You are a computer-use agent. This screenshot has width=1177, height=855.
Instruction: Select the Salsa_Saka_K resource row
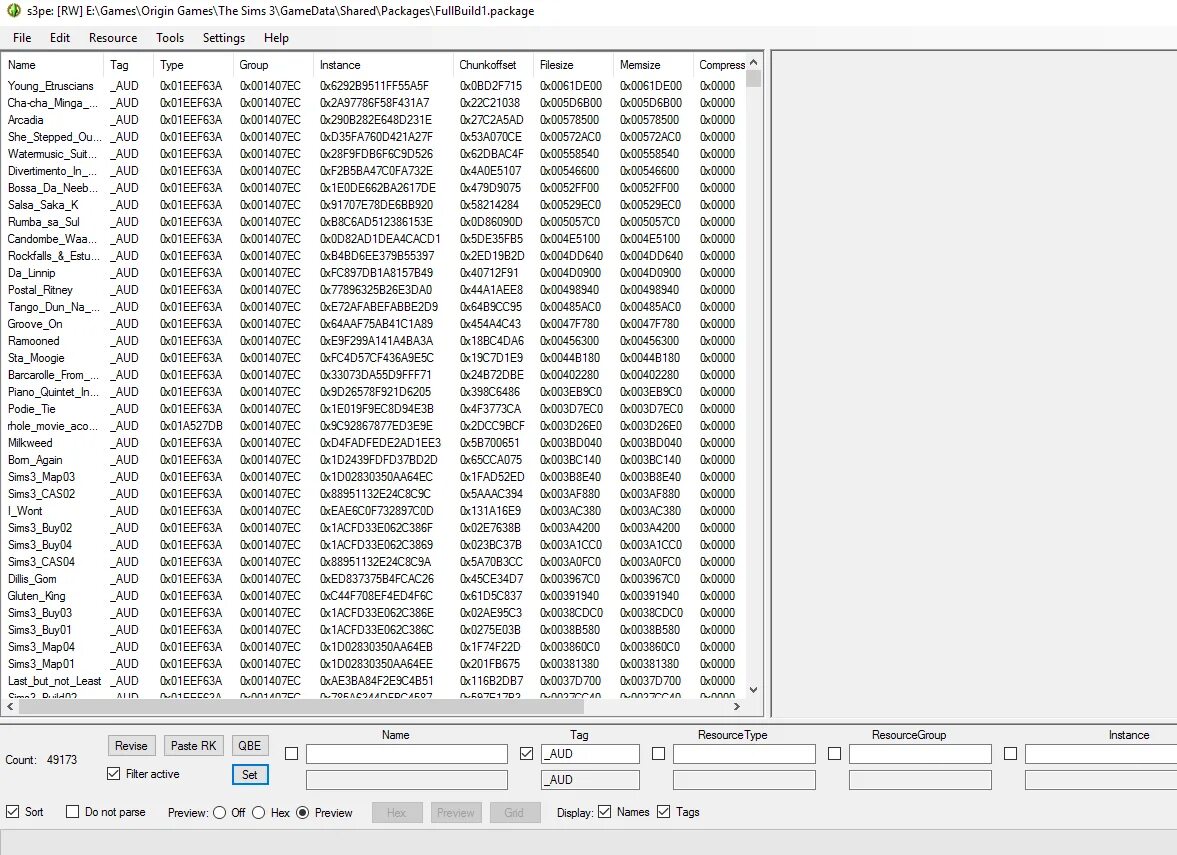(x=374, y=205)
